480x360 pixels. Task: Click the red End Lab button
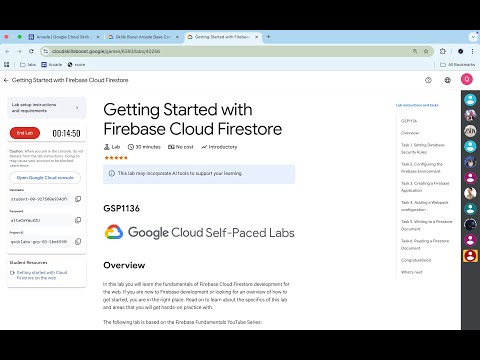(x=25, y=133)
